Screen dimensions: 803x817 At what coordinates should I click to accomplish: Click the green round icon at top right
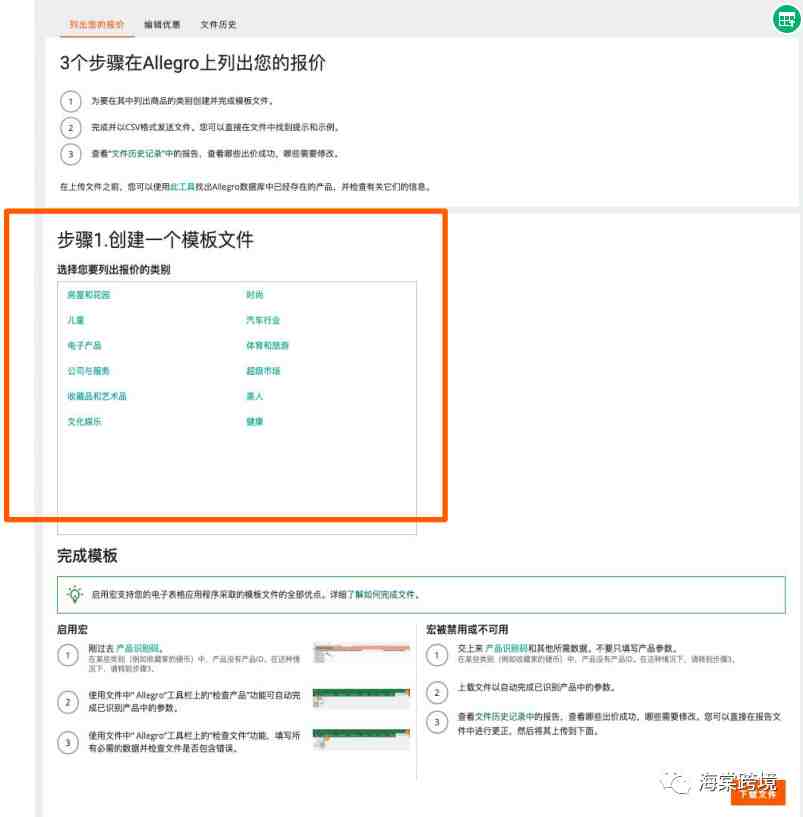coord(786,19)
